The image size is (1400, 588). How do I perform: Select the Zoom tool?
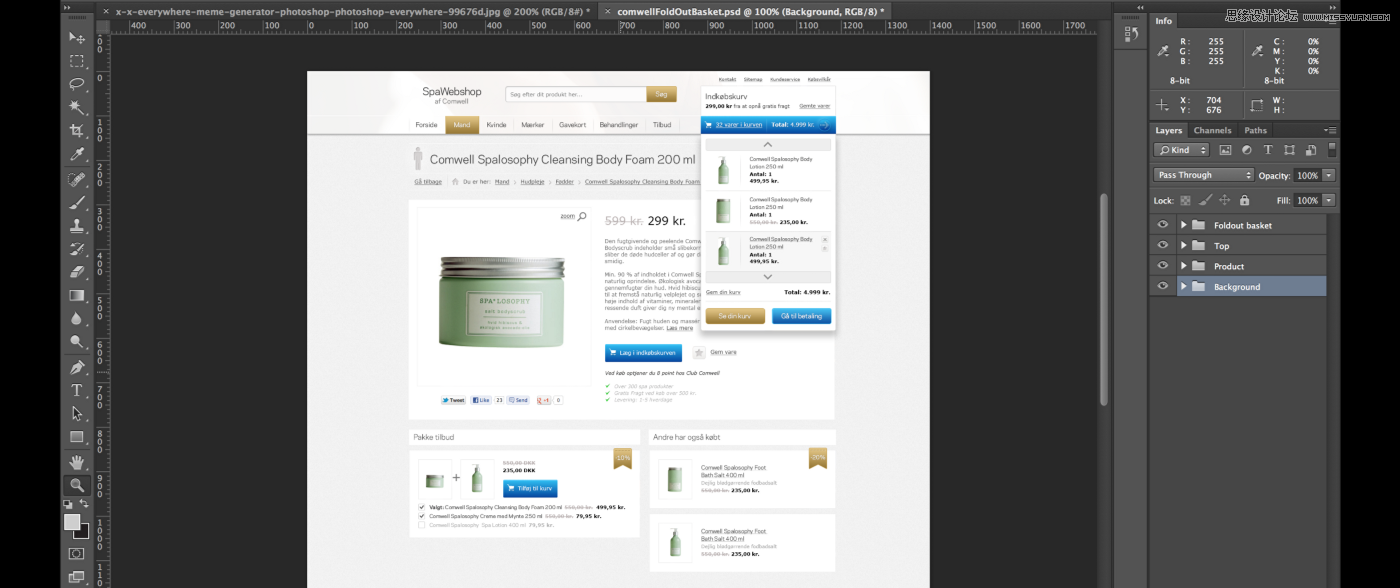pos(77,485)
